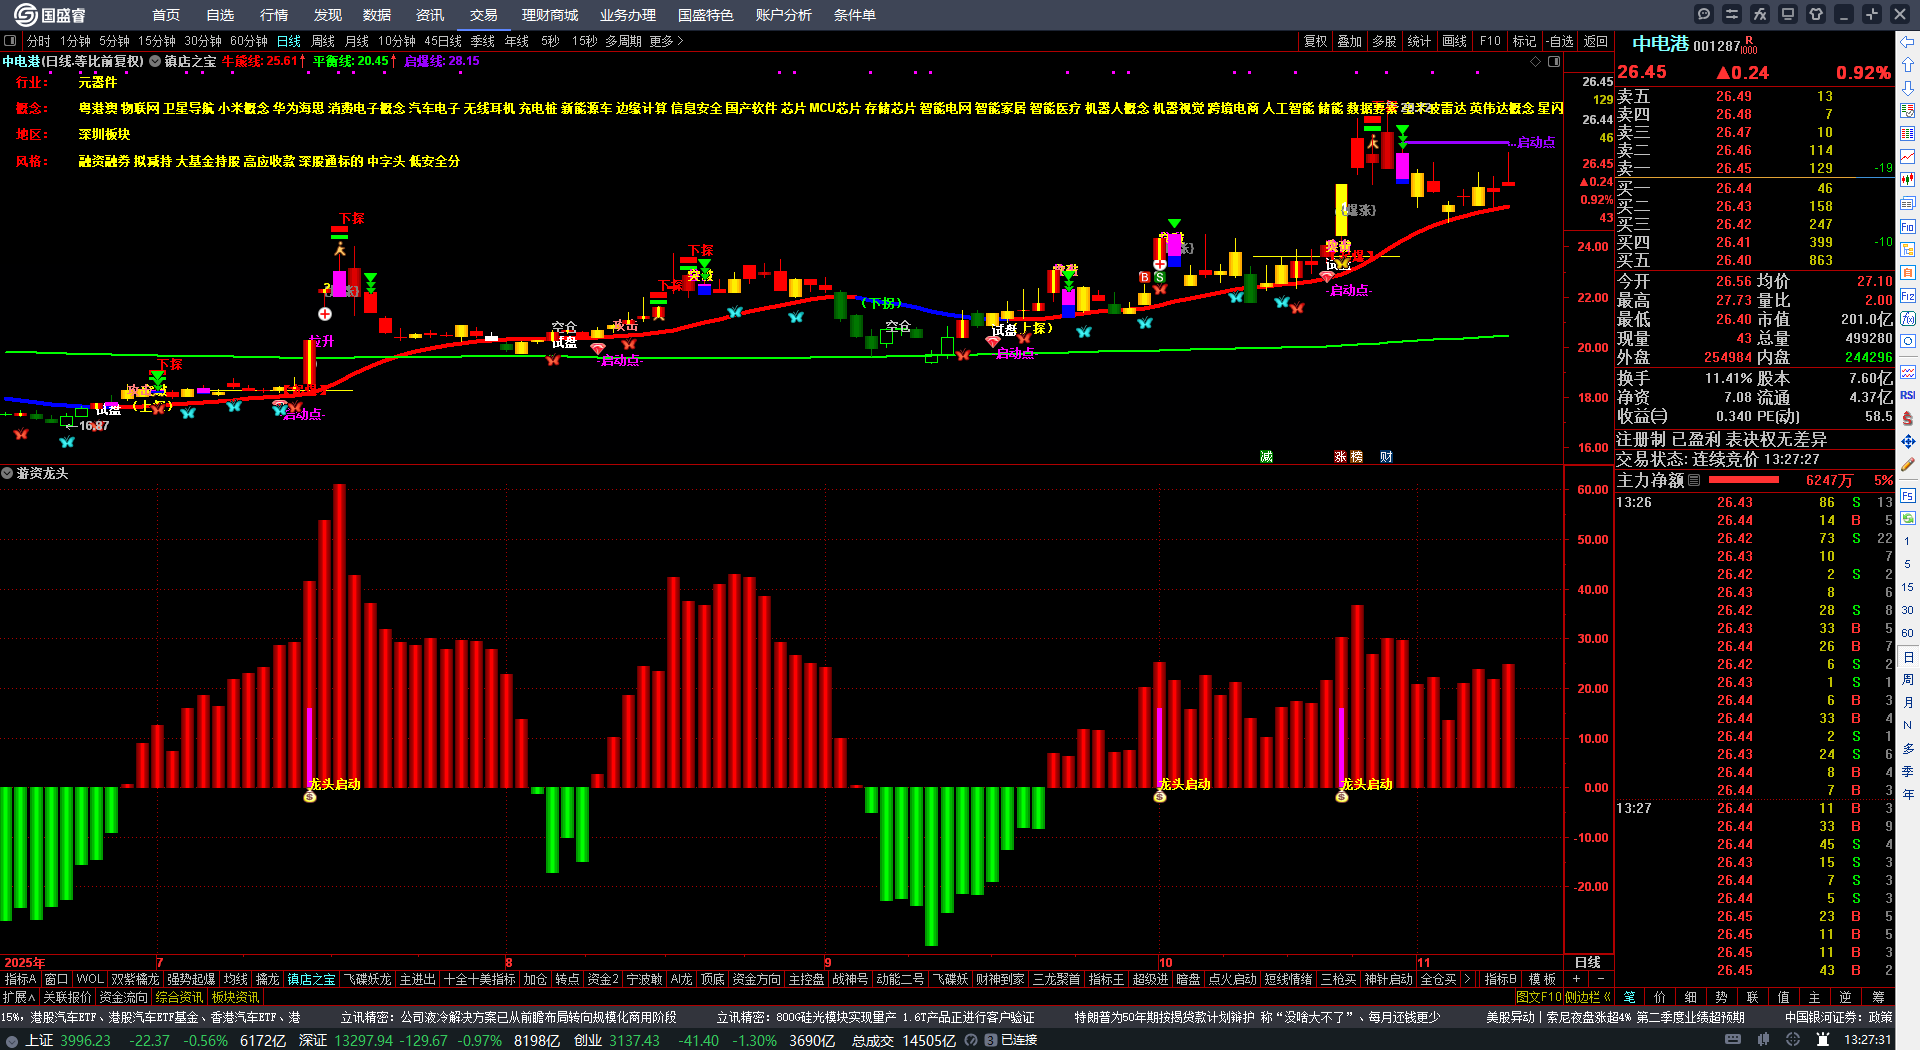Click the red dollar sign icon in sidebar
The height and width of the screenshot is (1050, 1920).
1908,418
